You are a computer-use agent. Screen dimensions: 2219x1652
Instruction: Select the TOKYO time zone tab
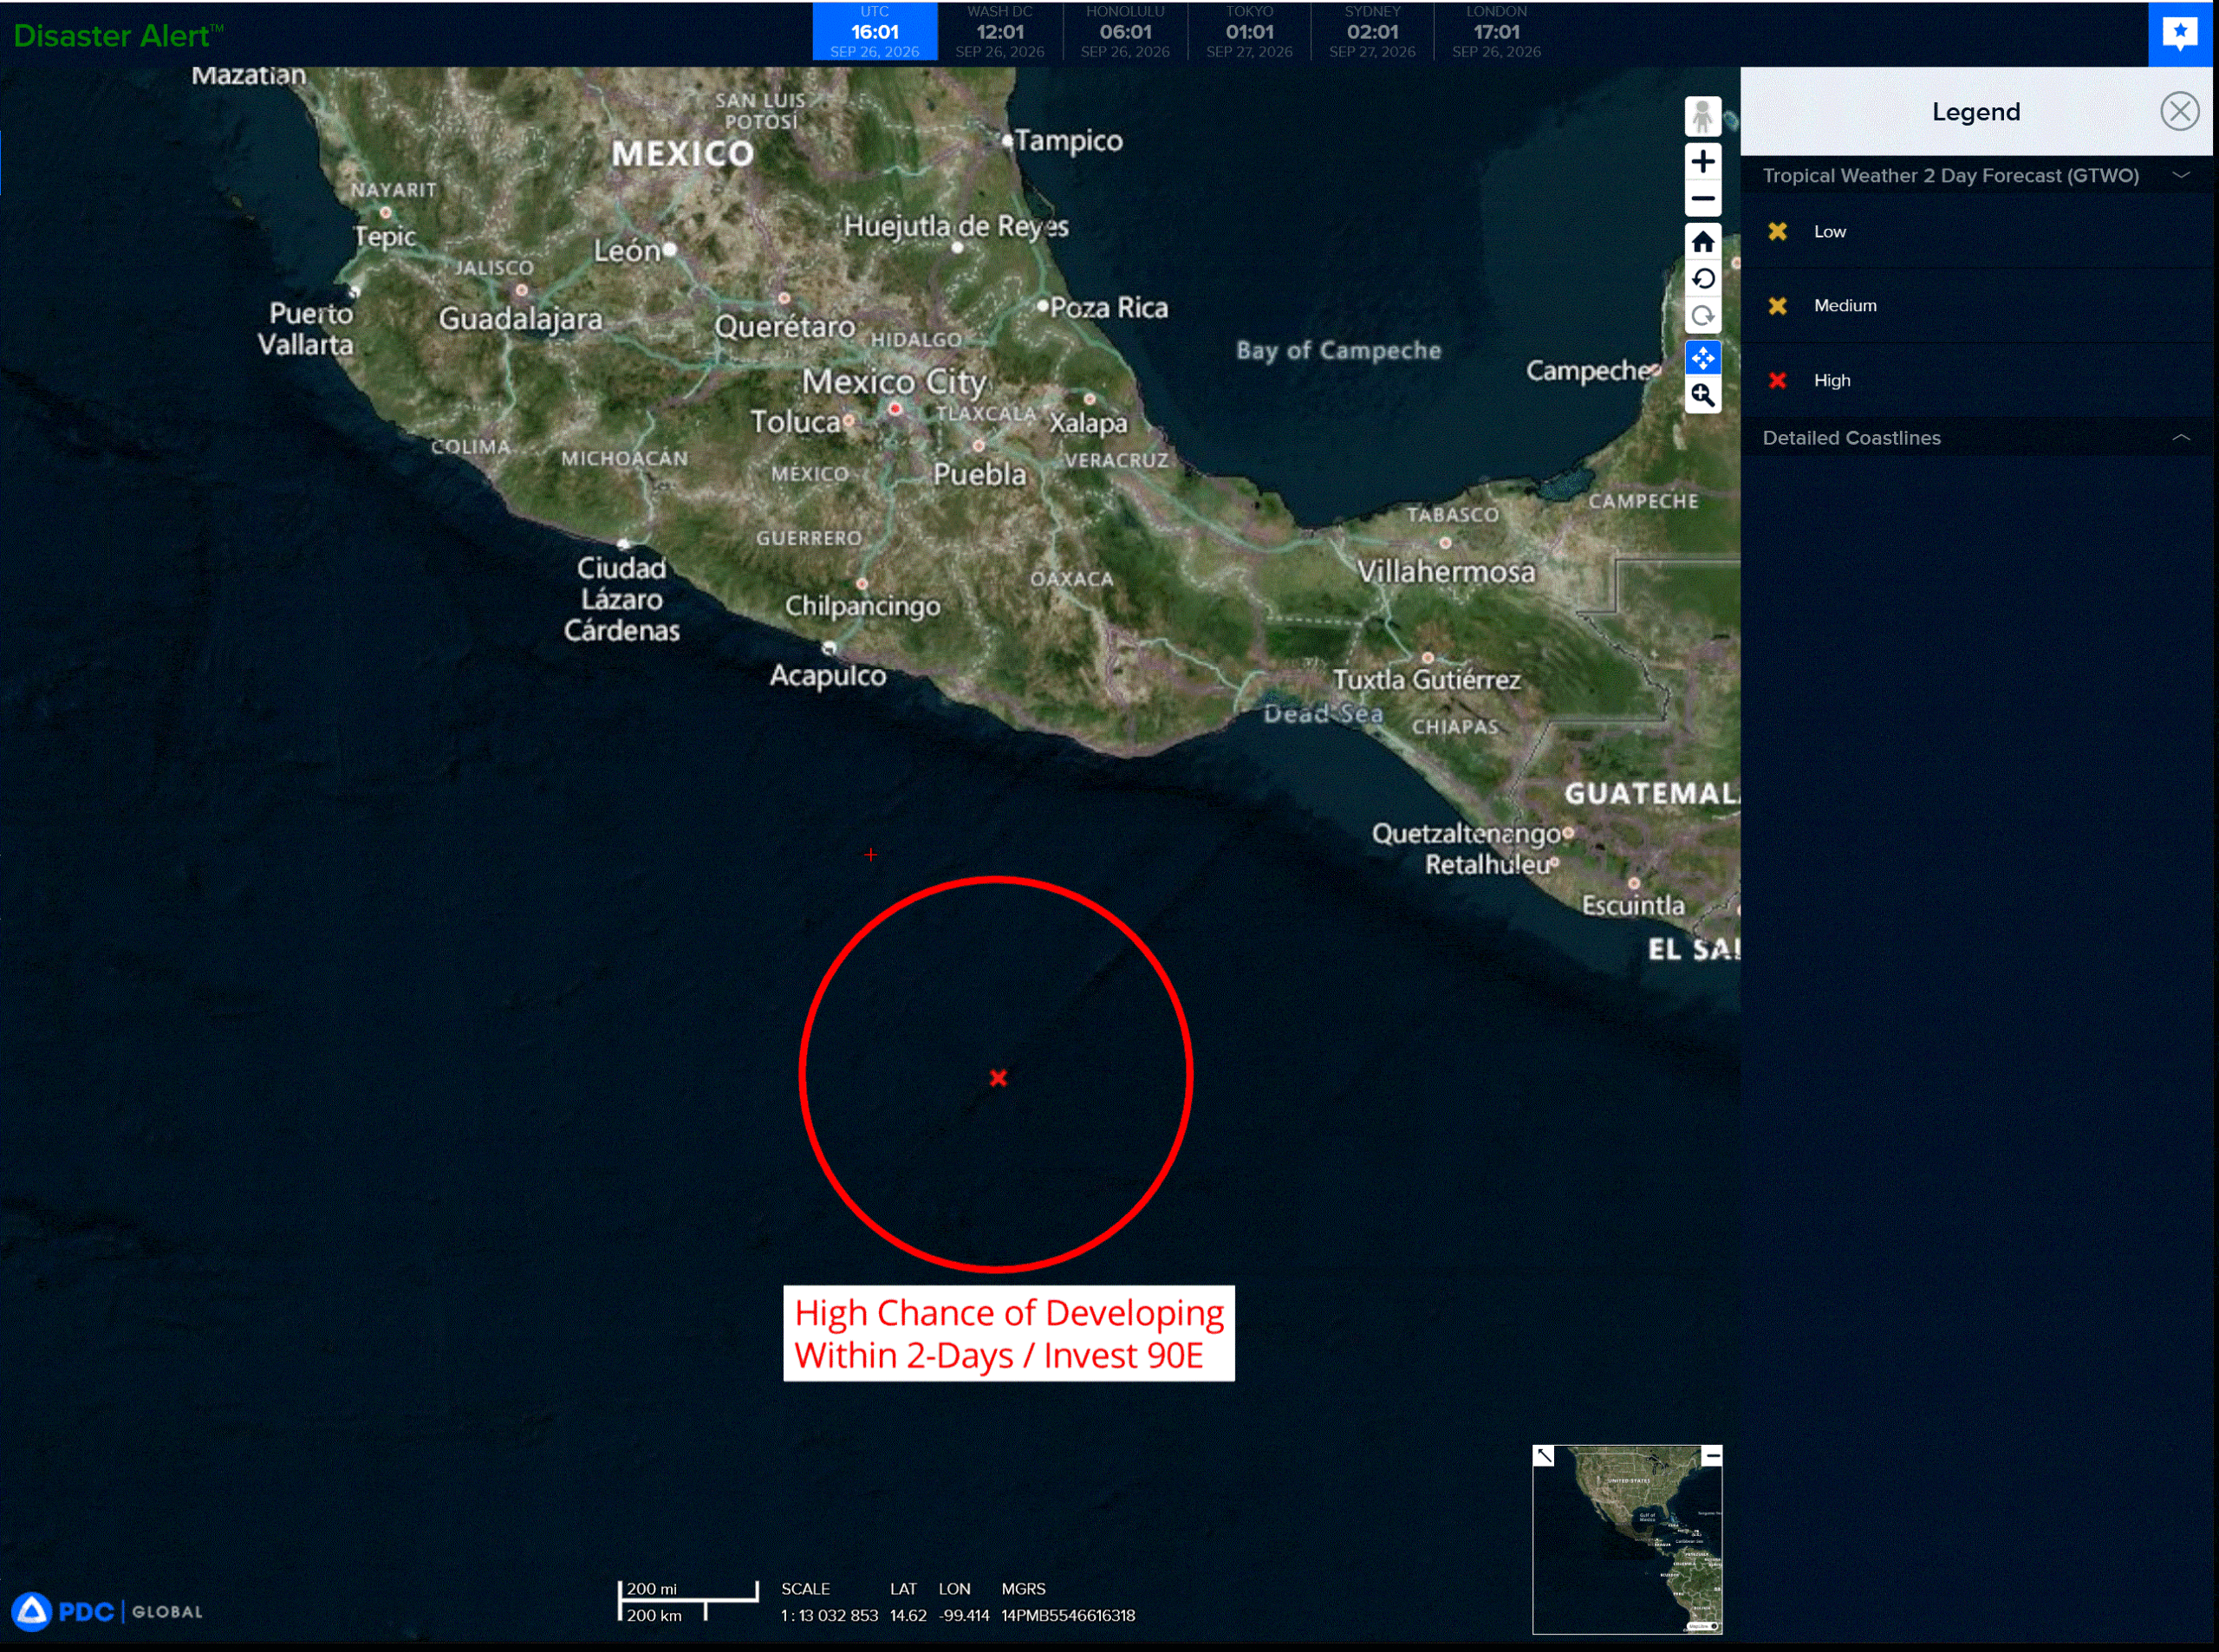[1249, 32]
